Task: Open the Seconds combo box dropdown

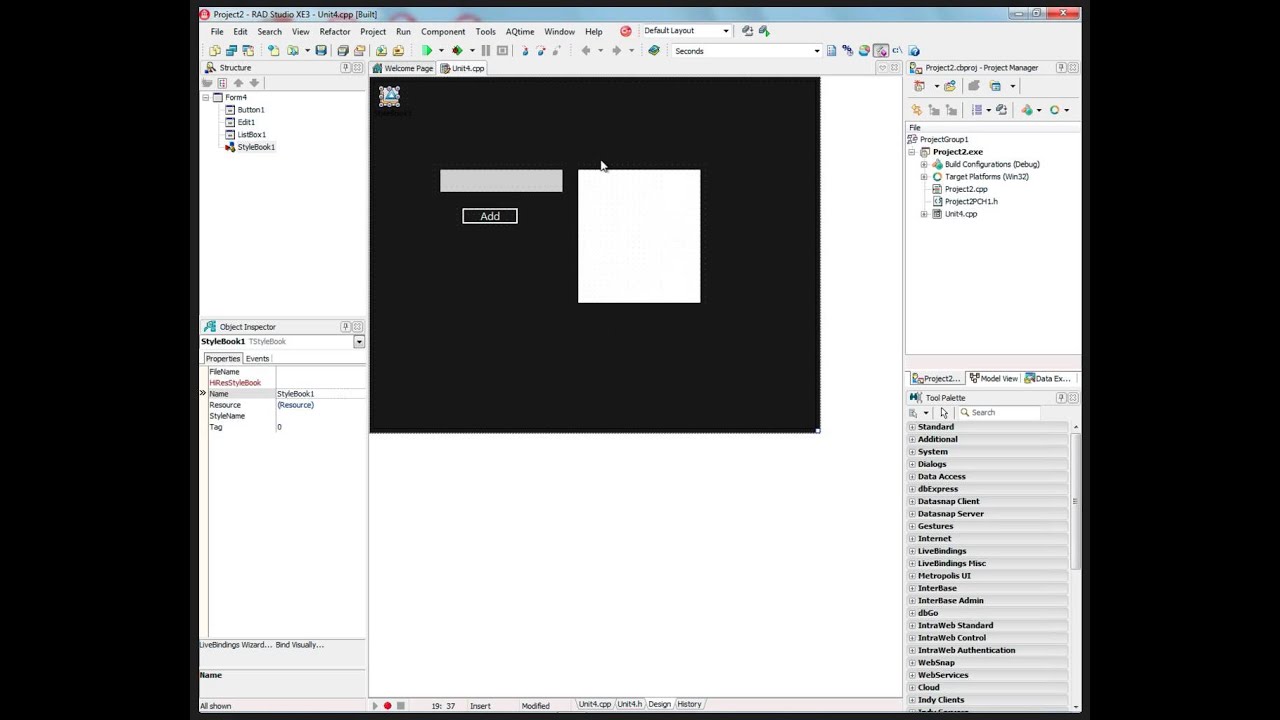Action: click(x=816, y=51)
